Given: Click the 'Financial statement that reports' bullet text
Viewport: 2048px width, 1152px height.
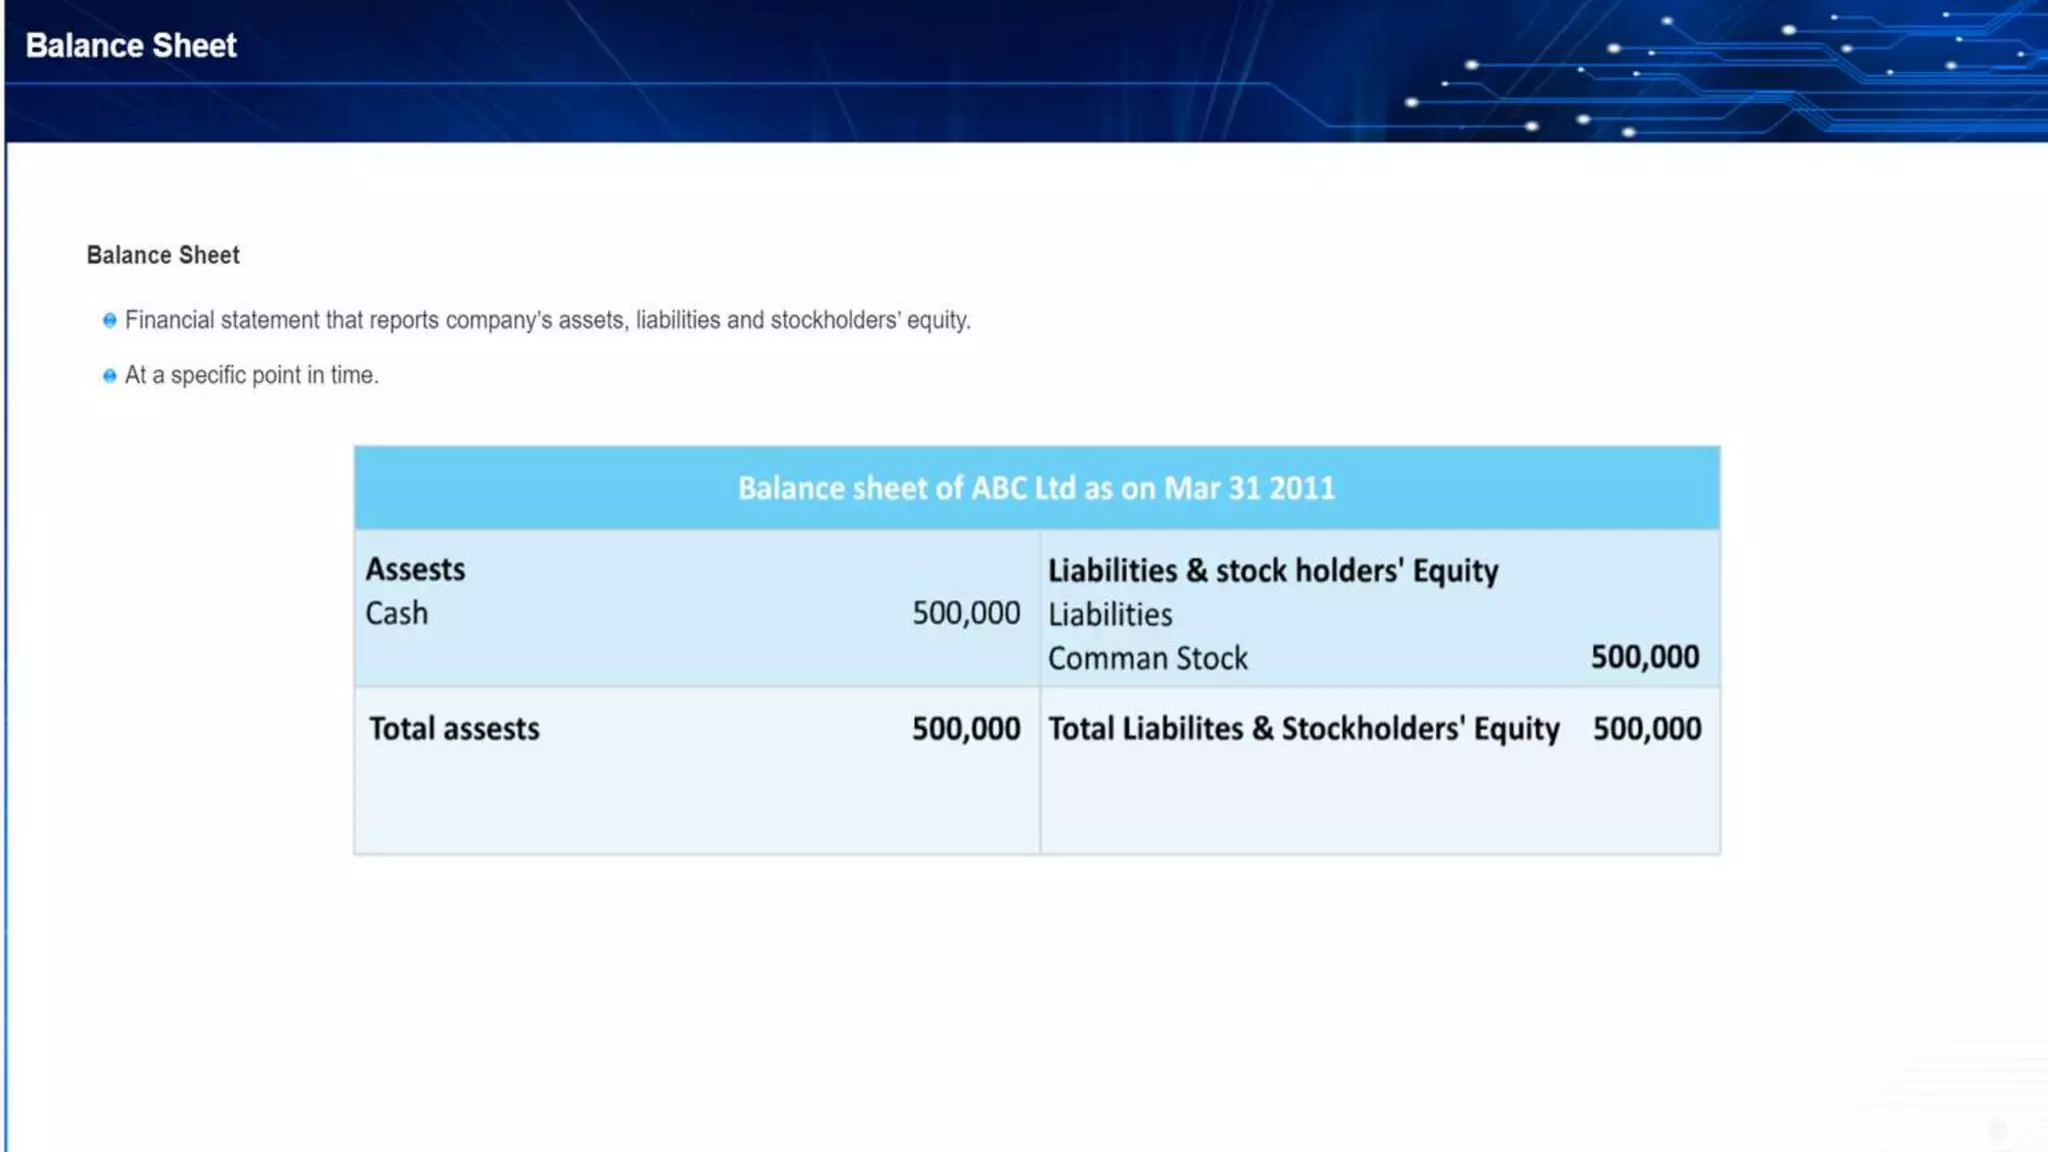Looking at the screenshot, I should click(547, 320).
